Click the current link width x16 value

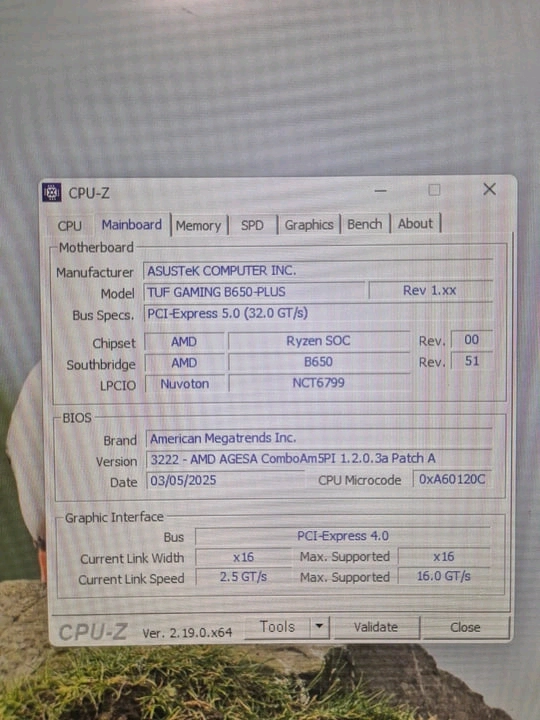click(x=243, y=557)
